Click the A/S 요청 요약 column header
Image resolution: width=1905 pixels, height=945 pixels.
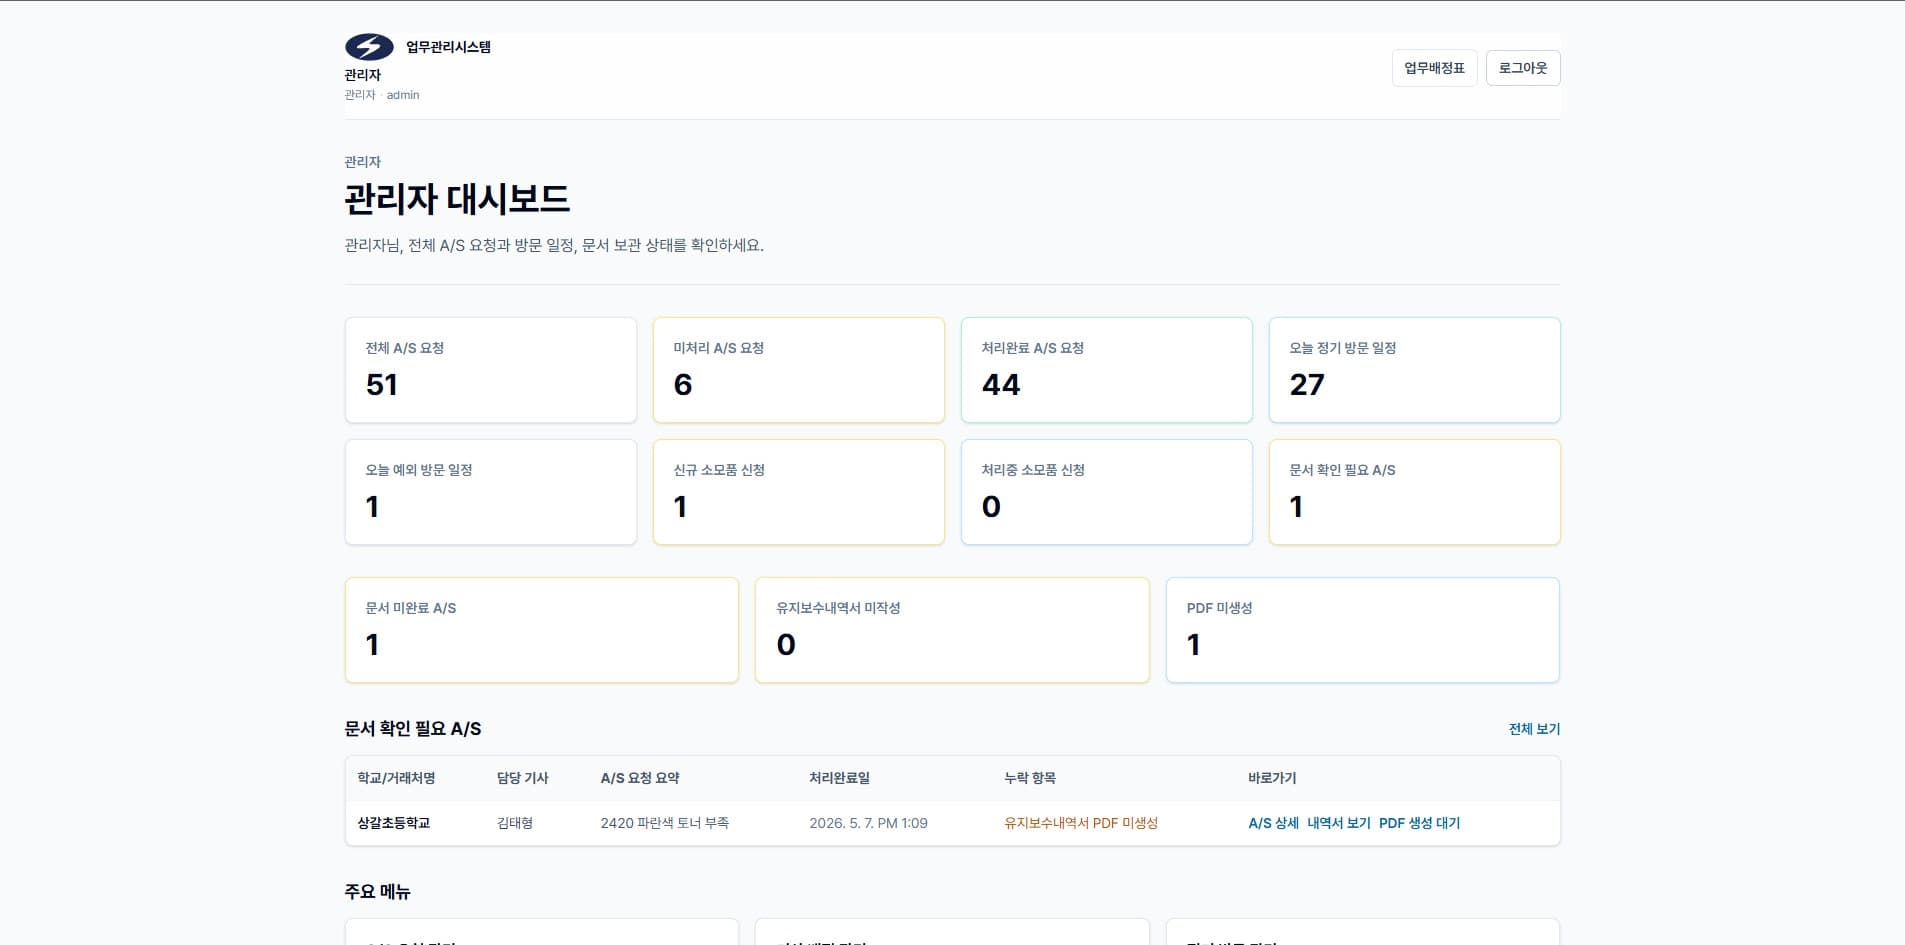point(640,778)
